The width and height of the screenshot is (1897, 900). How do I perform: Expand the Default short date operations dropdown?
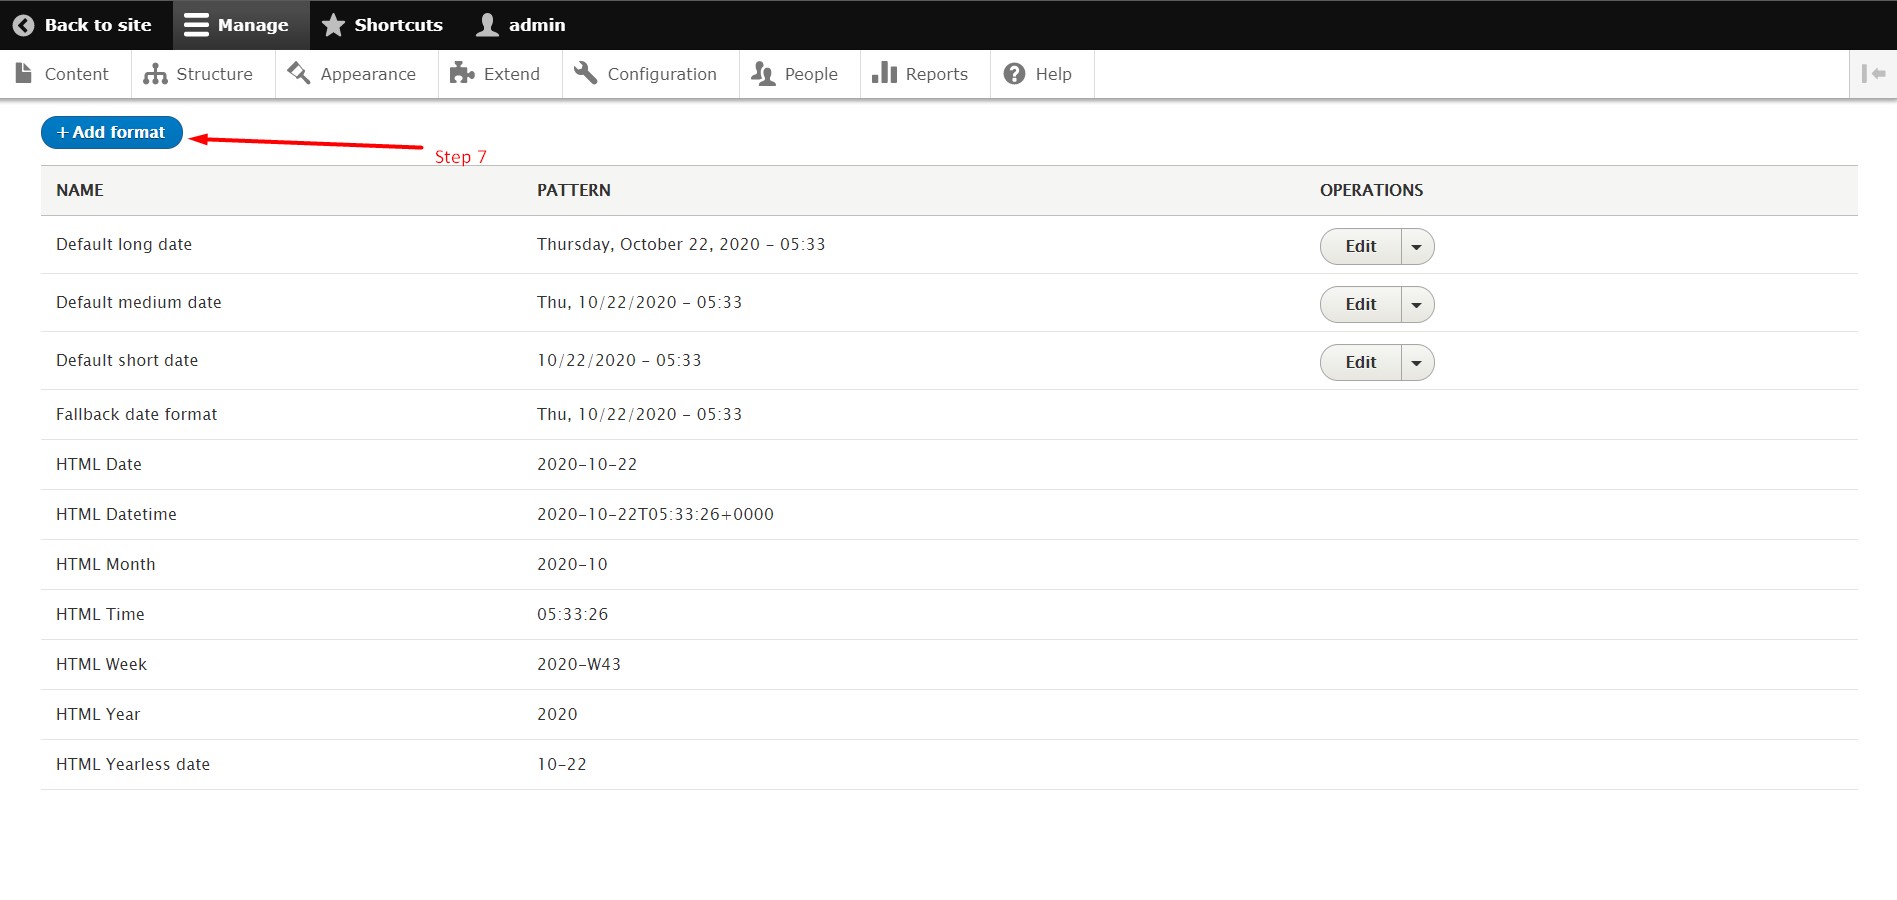point(1417,363)
